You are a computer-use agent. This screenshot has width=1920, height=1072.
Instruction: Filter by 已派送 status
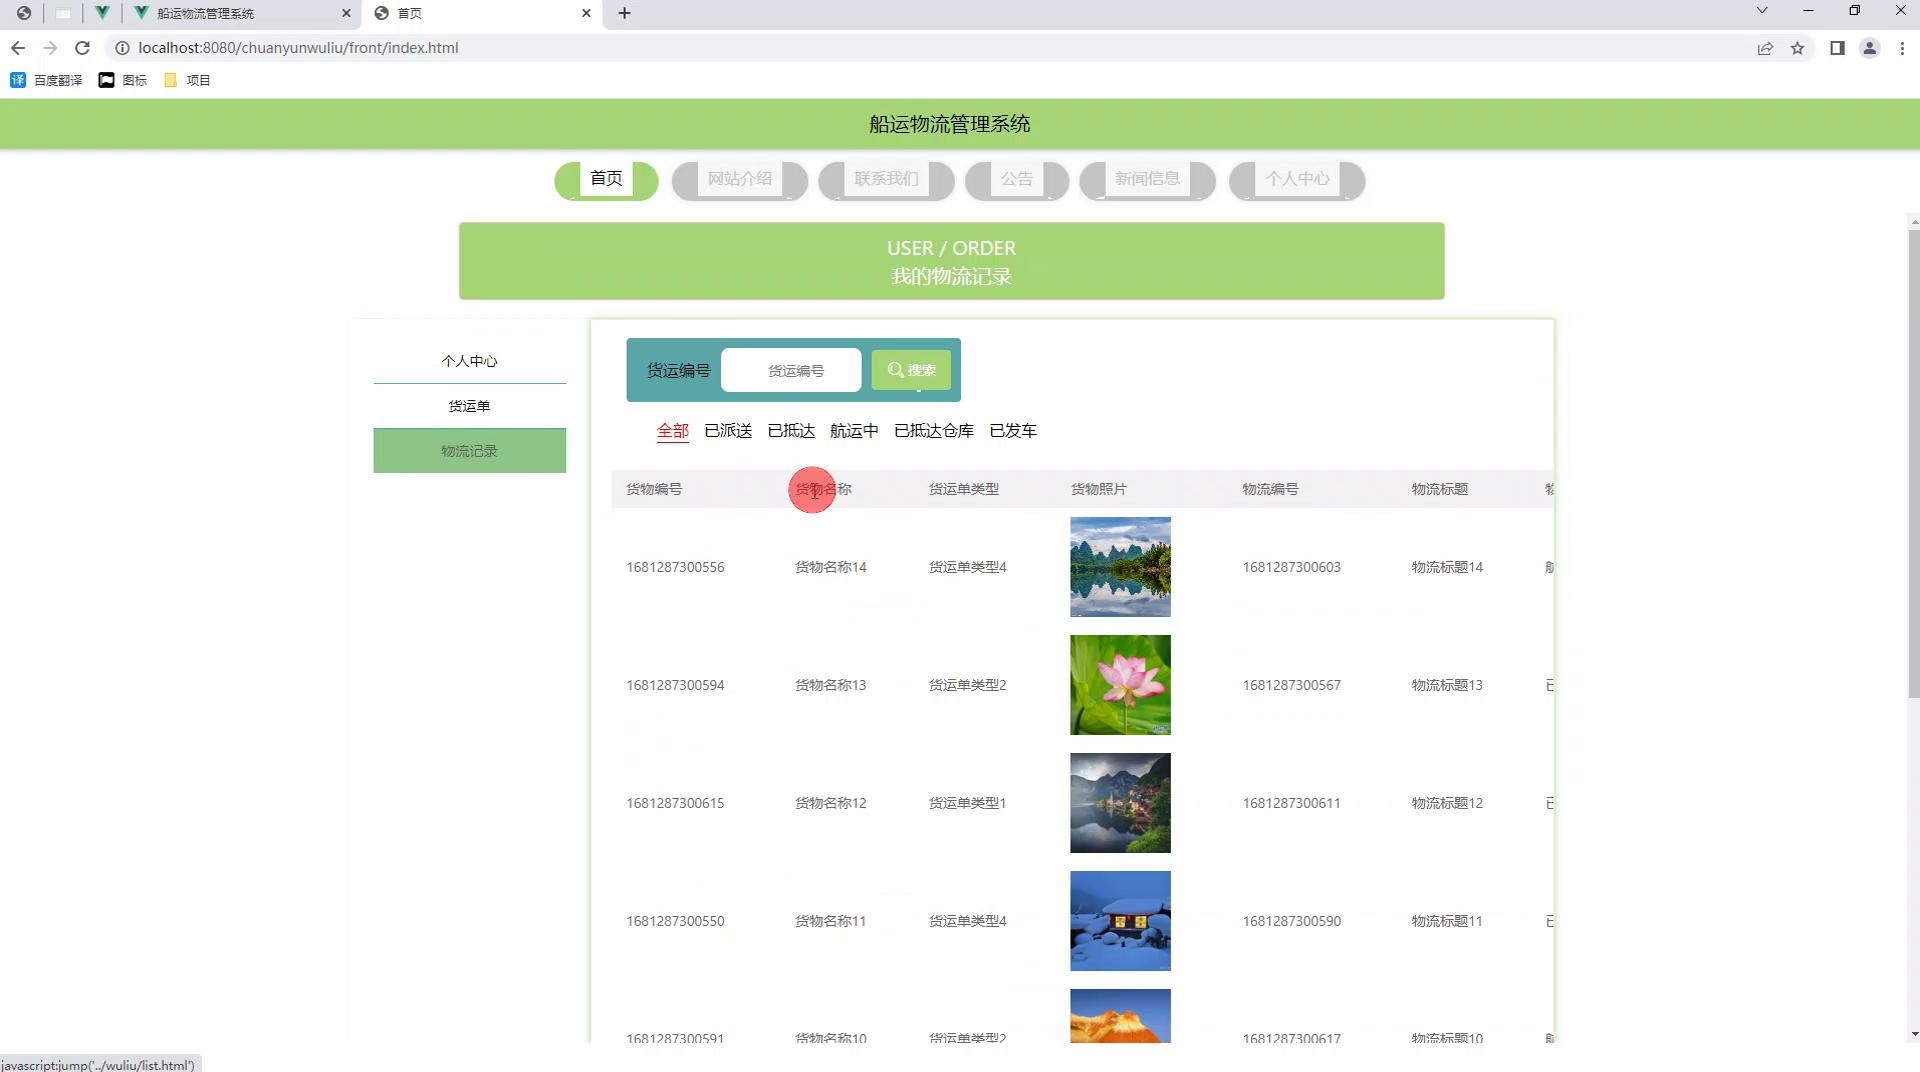point(728,431)
